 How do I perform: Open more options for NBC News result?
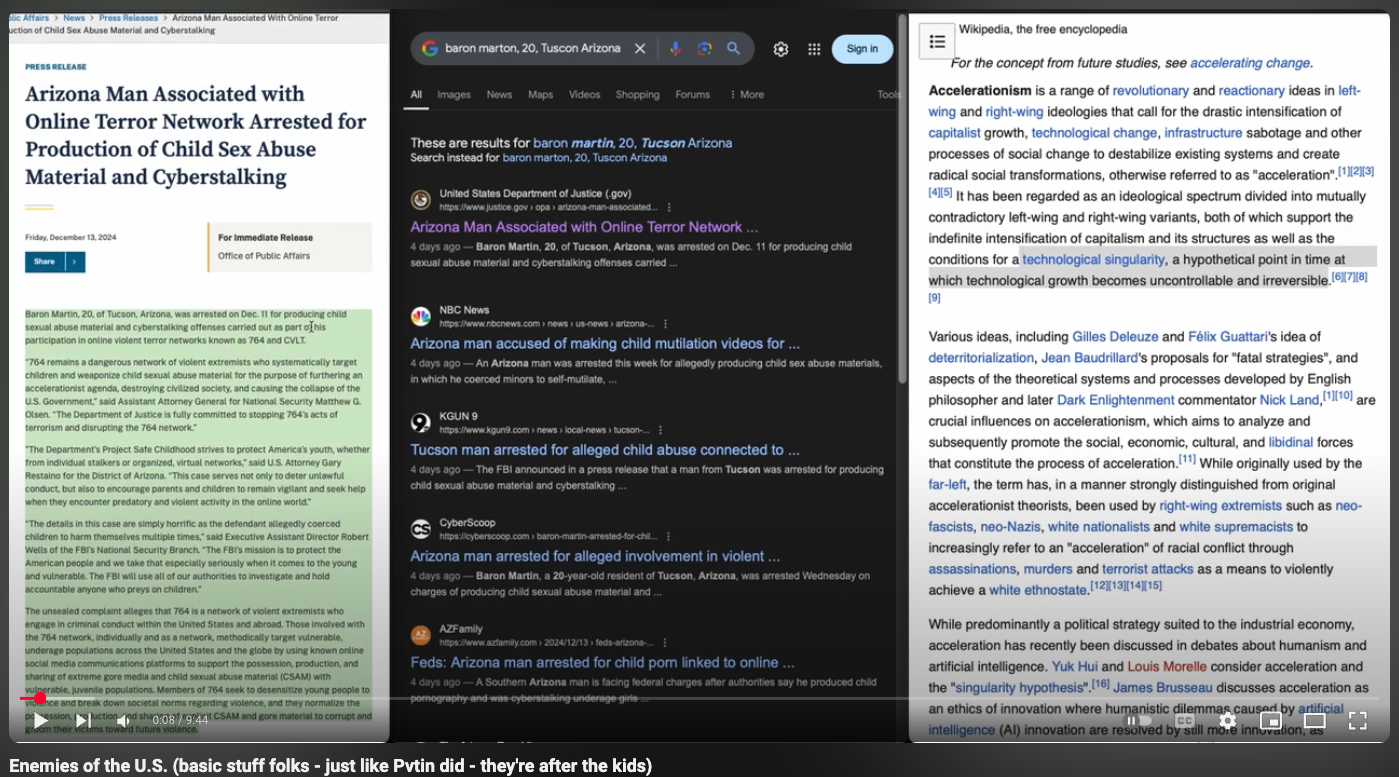pyautogui.click(x=665, y=324)
